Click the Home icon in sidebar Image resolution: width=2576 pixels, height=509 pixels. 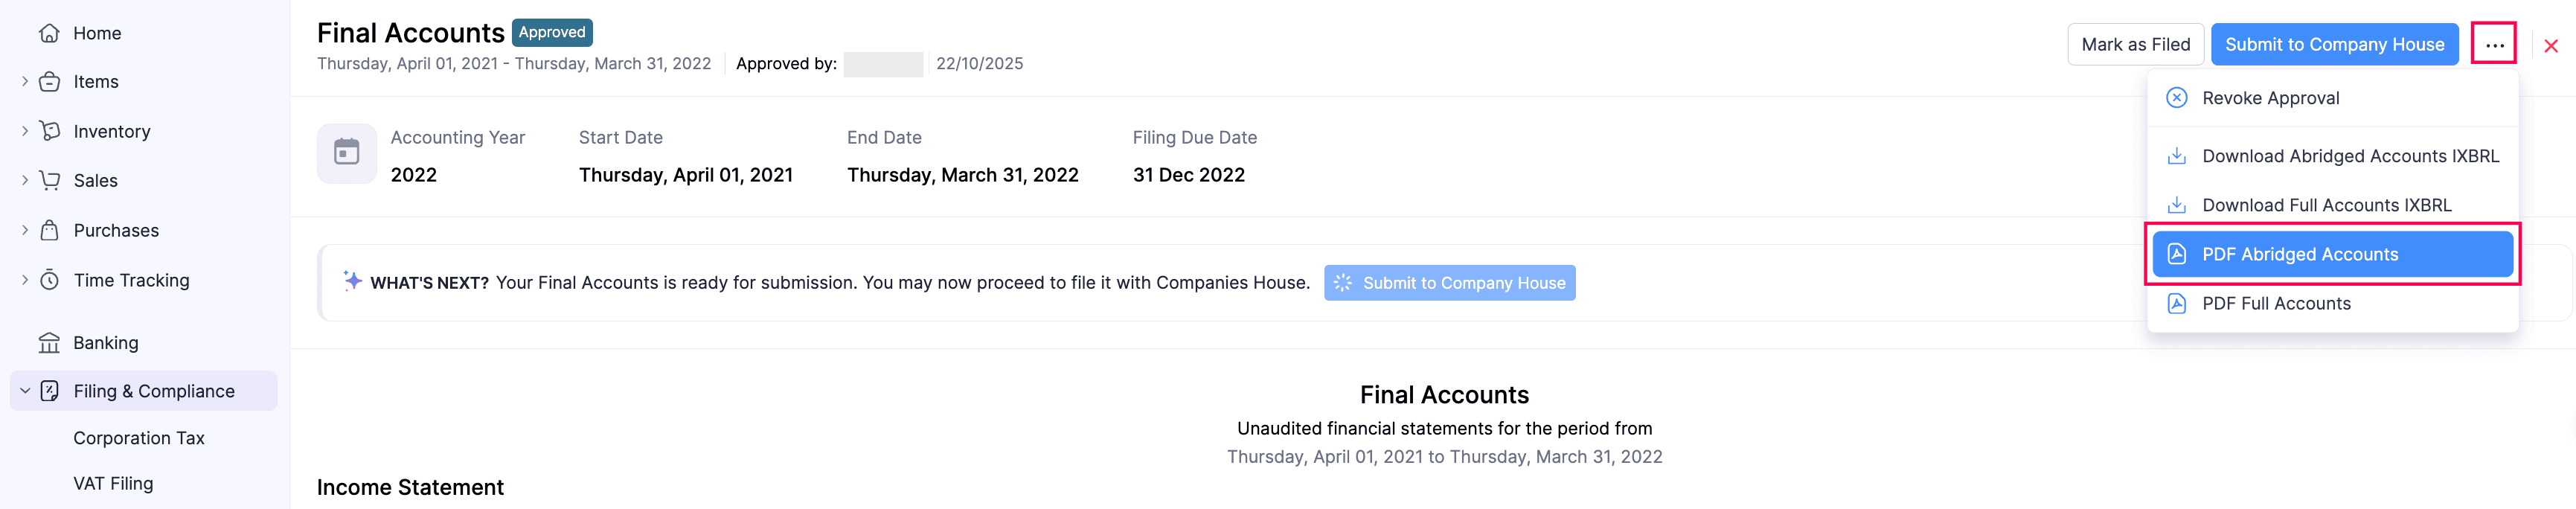[49, 33]
